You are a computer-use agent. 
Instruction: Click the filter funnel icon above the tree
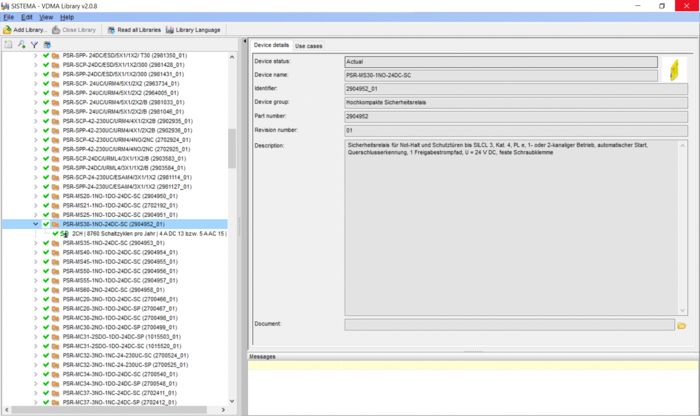coord(34,45)
